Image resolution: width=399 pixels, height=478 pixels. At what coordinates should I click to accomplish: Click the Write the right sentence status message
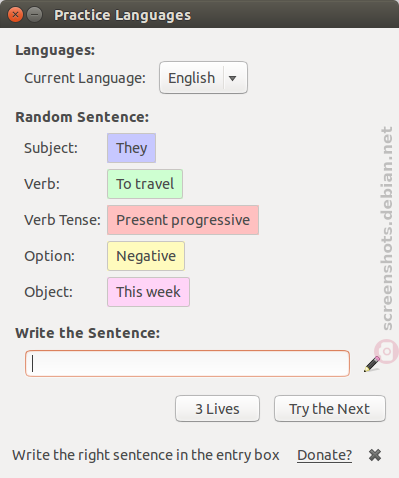[x=146, y=455]
